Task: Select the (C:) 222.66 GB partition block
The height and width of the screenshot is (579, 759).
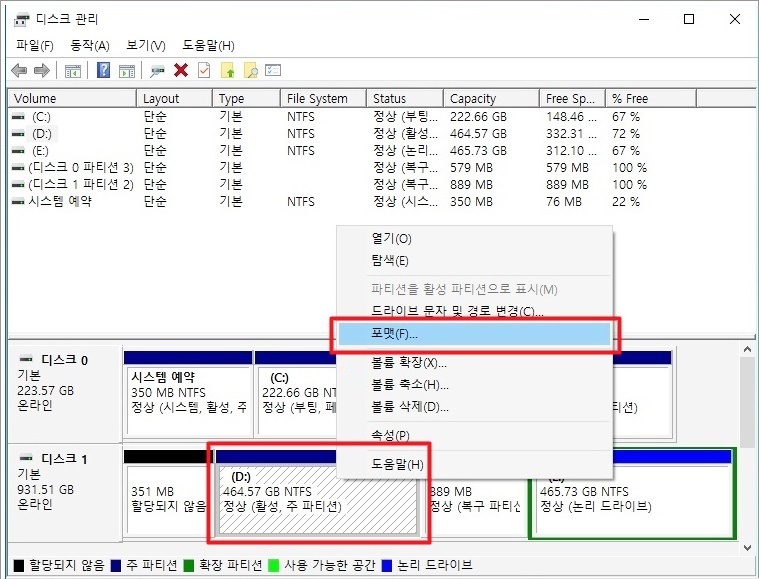Action: 295,394
